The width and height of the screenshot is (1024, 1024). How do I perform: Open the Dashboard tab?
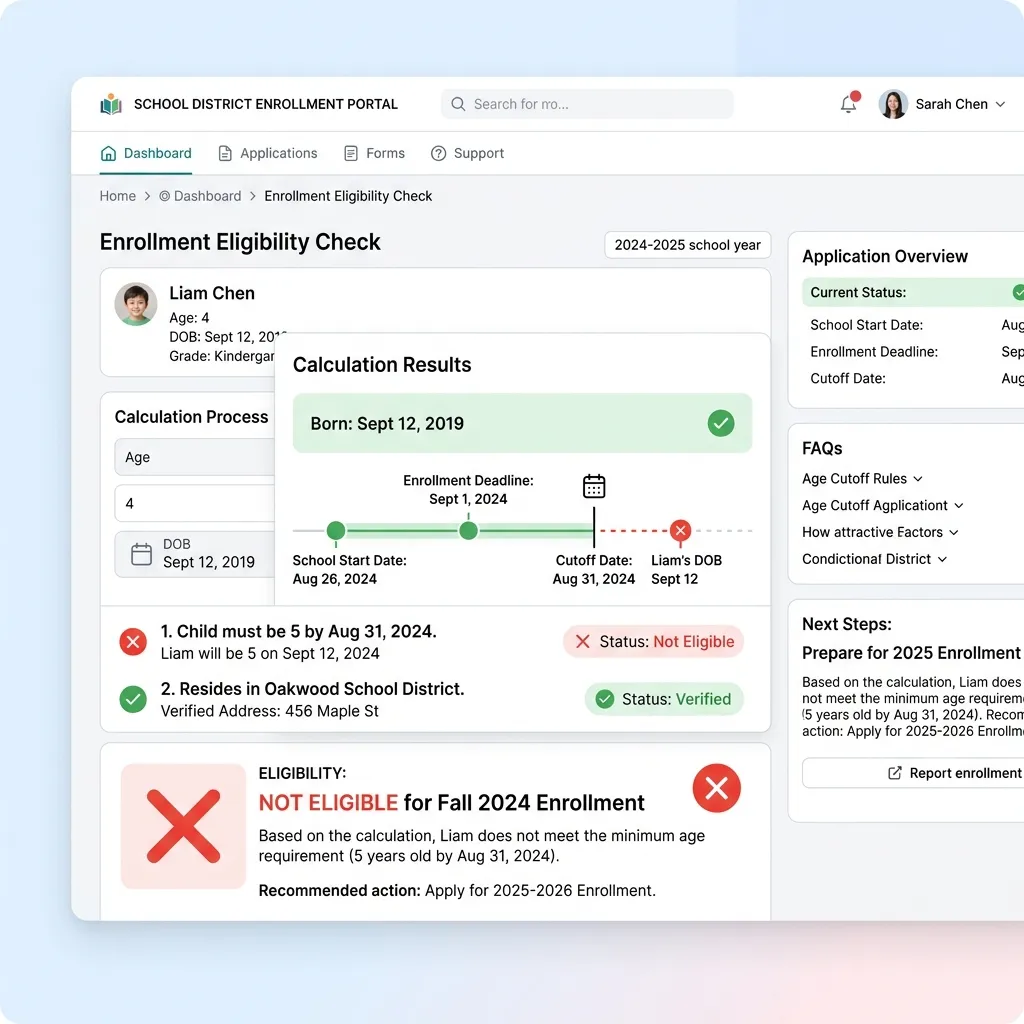[x=146, y=153]
